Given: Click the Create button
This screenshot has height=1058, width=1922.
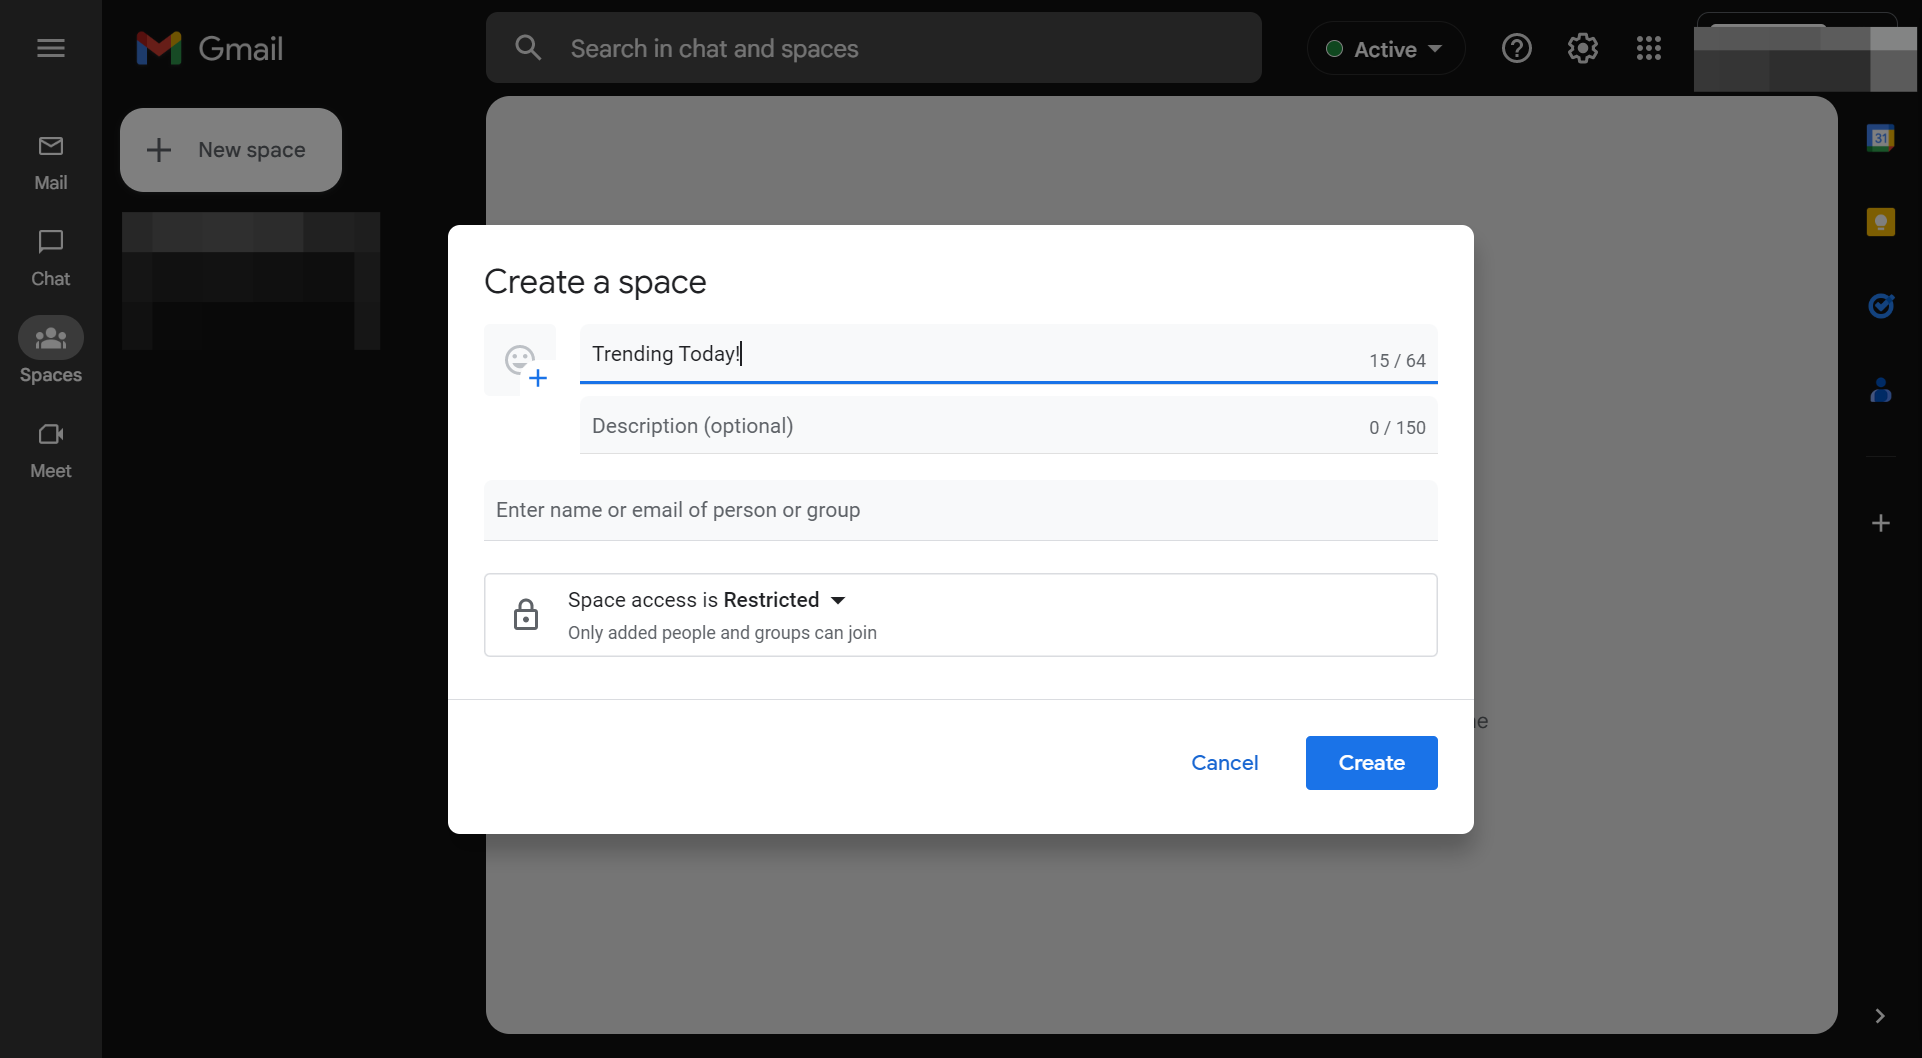Looking at the screenshot, I should tap(1372, 763).
